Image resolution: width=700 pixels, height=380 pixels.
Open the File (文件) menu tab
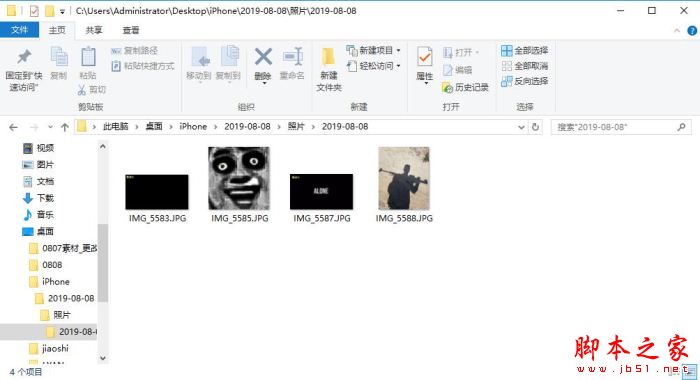(x=20, y=30)
